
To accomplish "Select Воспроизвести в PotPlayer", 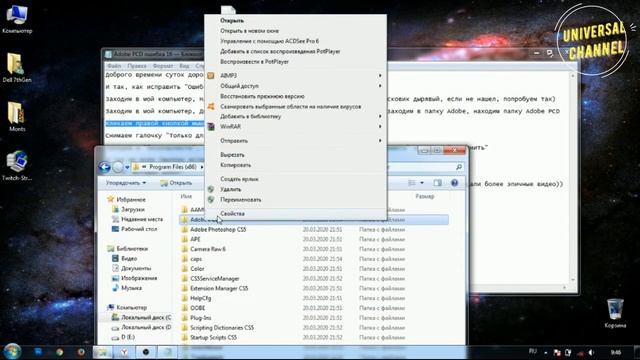I will pyautogui.click(x=296, y=62).
